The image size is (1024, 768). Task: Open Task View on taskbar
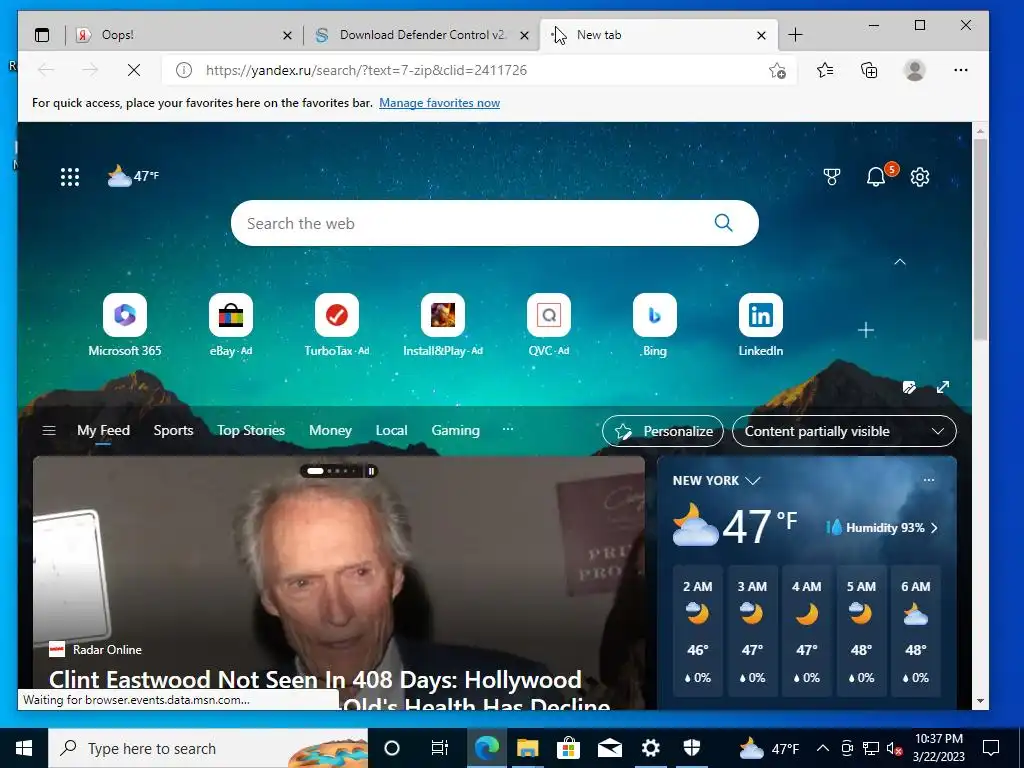click(x=440, y=748)
